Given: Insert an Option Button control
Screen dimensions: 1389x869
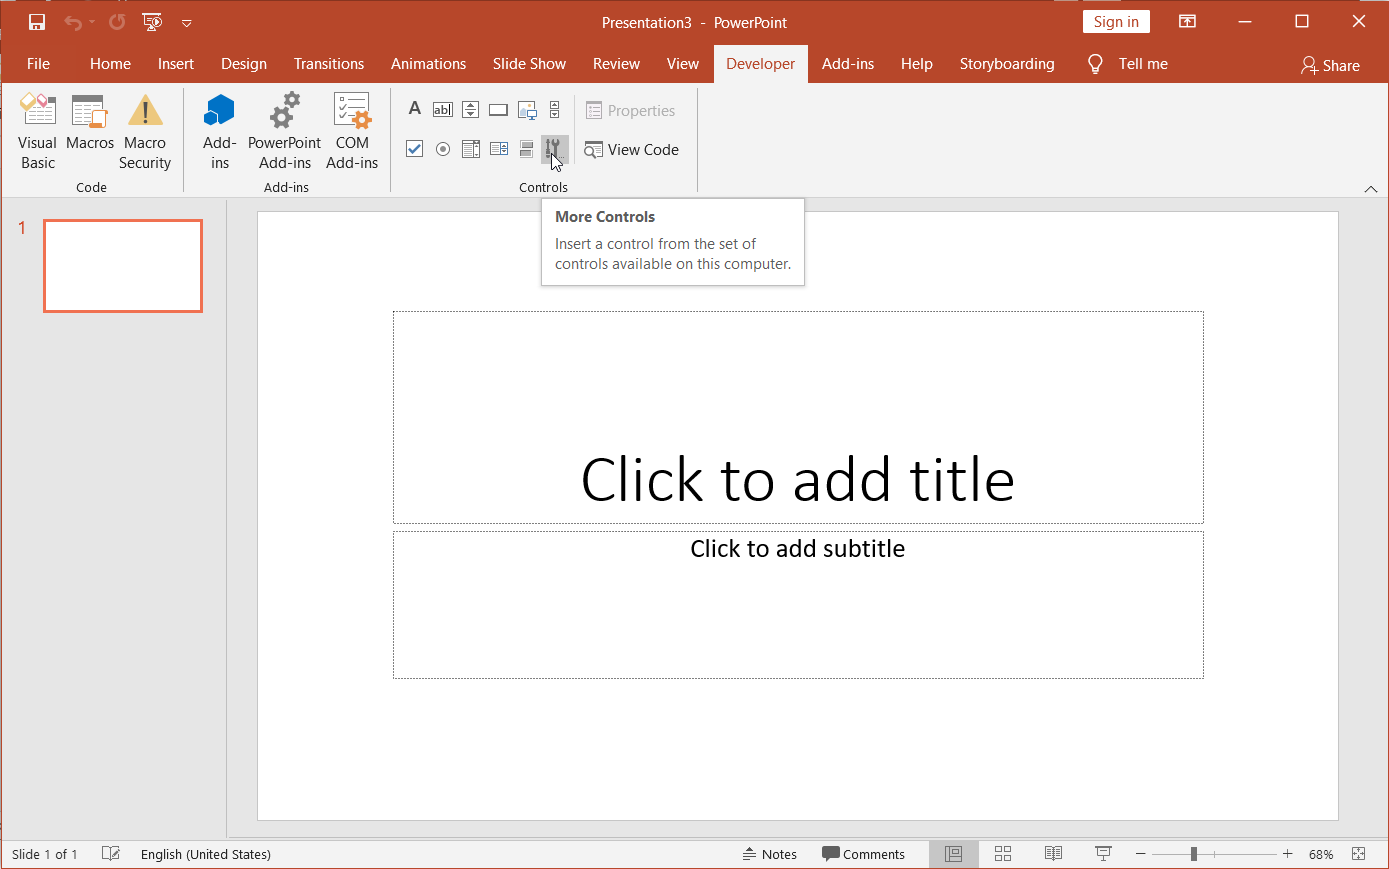Looking at the screenshot, I should pos(443,149).
